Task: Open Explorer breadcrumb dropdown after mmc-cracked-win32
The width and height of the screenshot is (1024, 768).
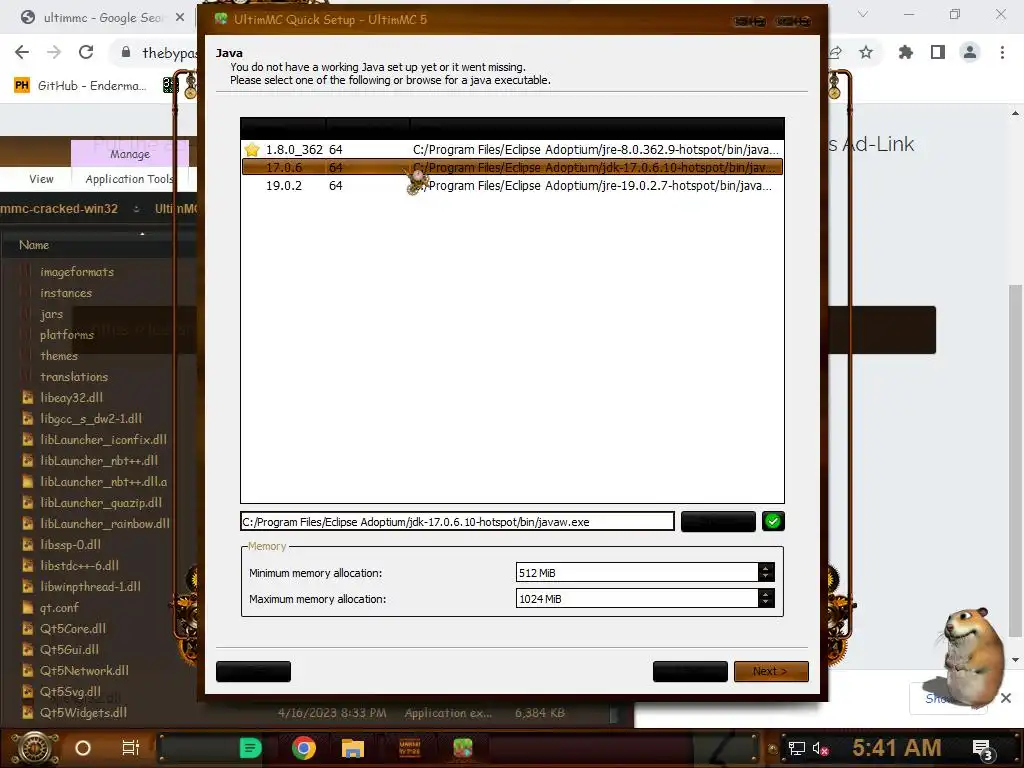Action: [136, 209]
